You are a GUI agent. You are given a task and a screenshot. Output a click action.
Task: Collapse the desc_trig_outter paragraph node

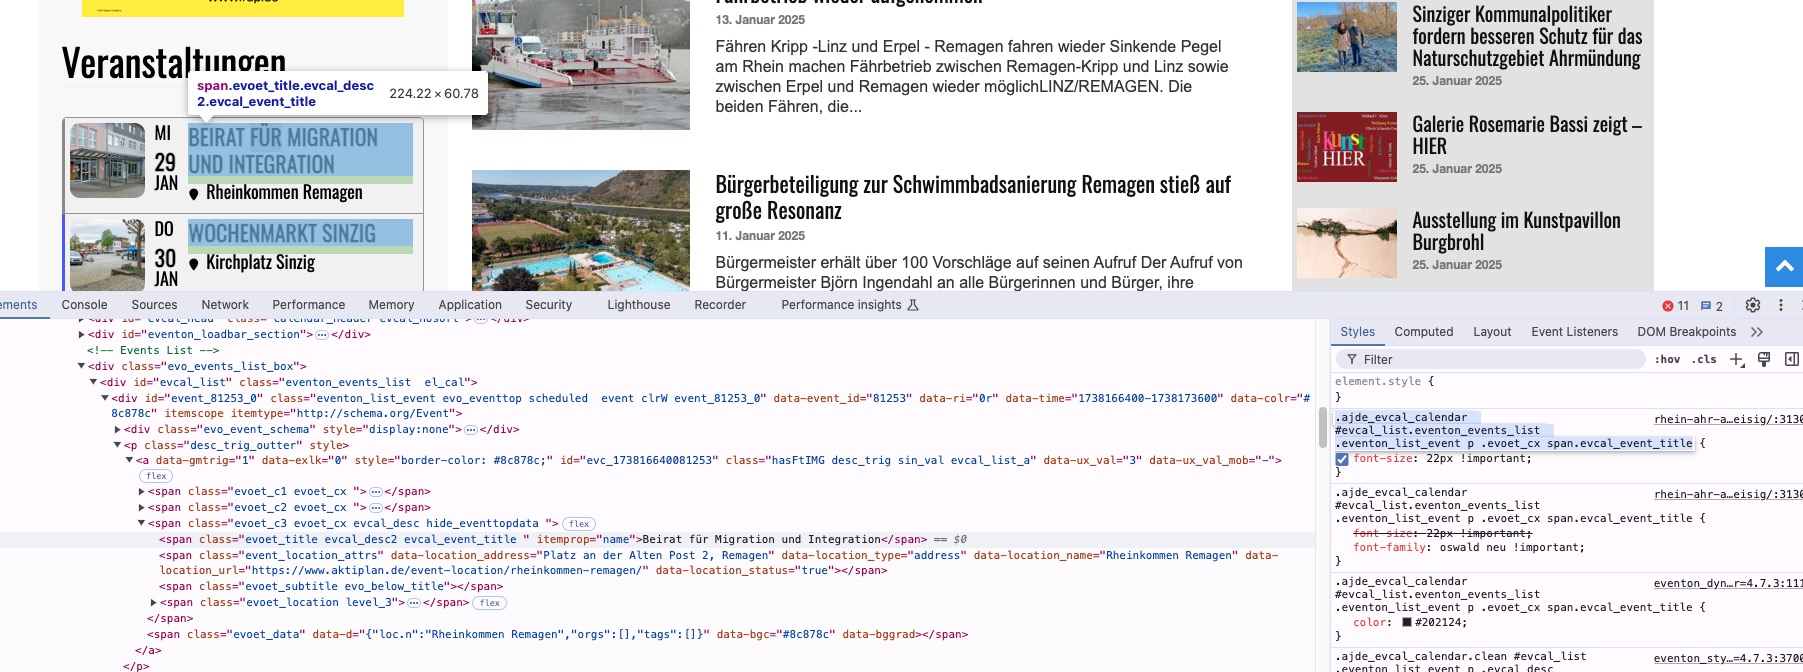(117, 445)
